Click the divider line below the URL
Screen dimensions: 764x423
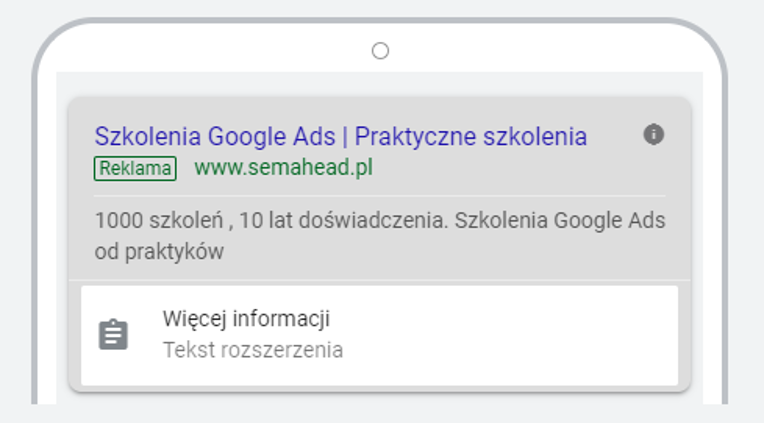(x=380, y=196)
